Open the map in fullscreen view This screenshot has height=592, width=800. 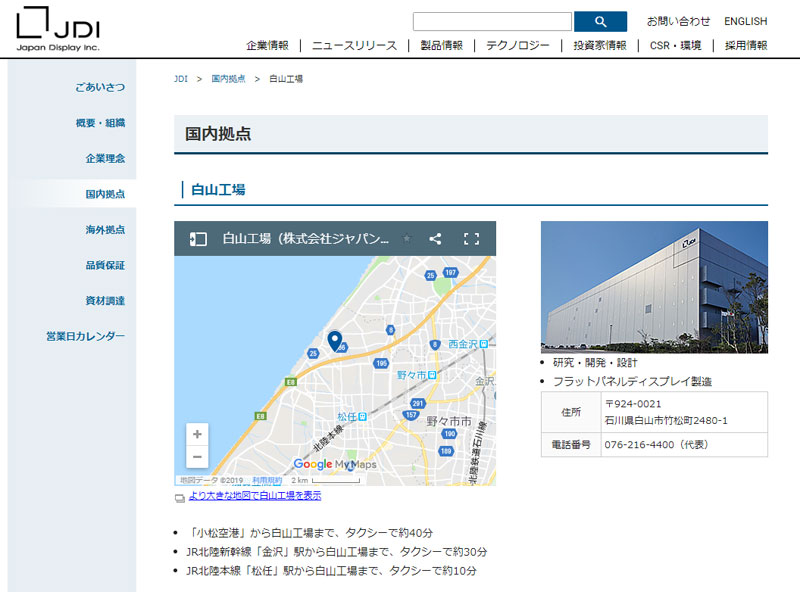point(472,239)
